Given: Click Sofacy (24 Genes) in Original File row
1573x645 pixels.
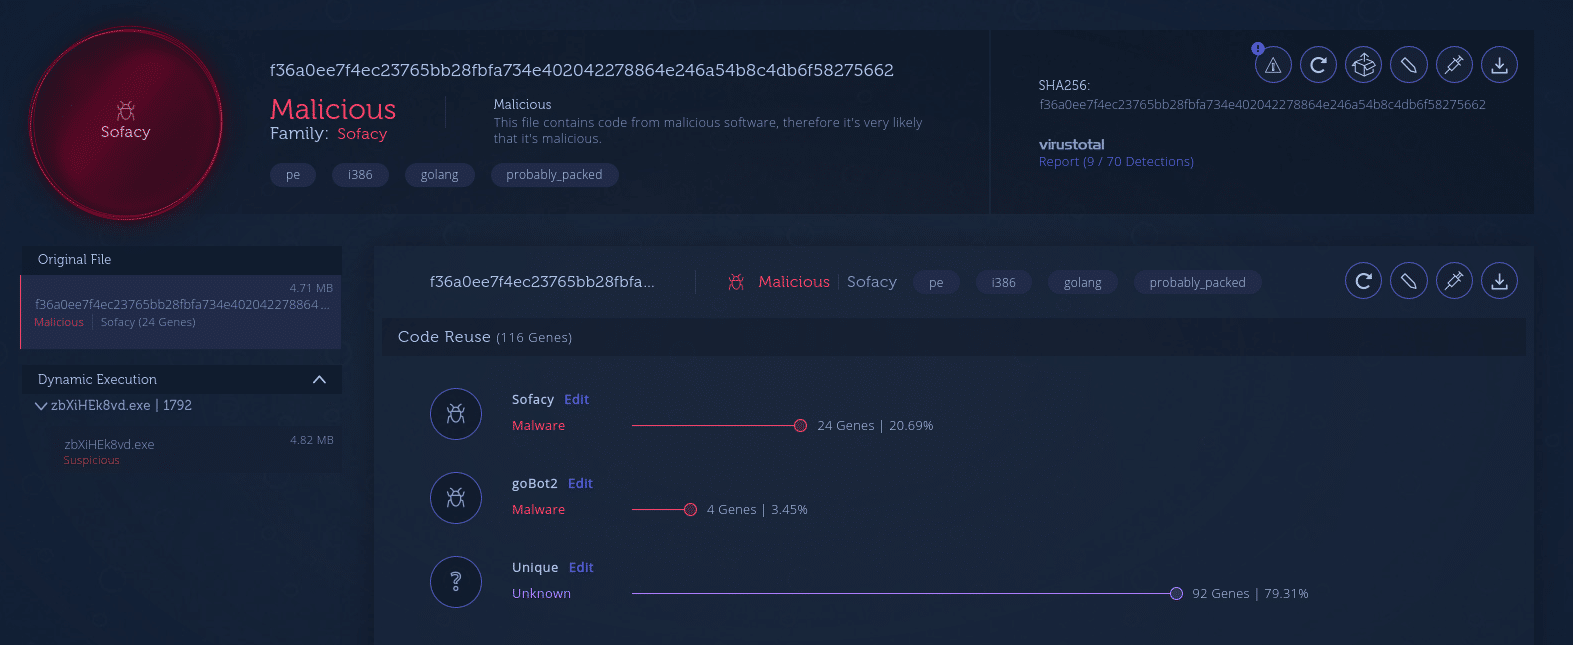Looking at the screenshot, I should point(148,322).
